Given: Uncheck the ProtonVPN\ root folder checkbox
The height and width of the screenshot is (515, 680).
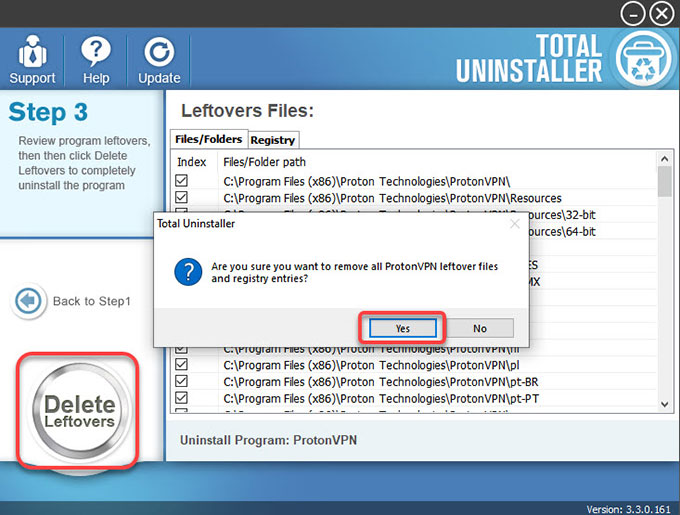Looking at the screenshot, I should point(181,180).
